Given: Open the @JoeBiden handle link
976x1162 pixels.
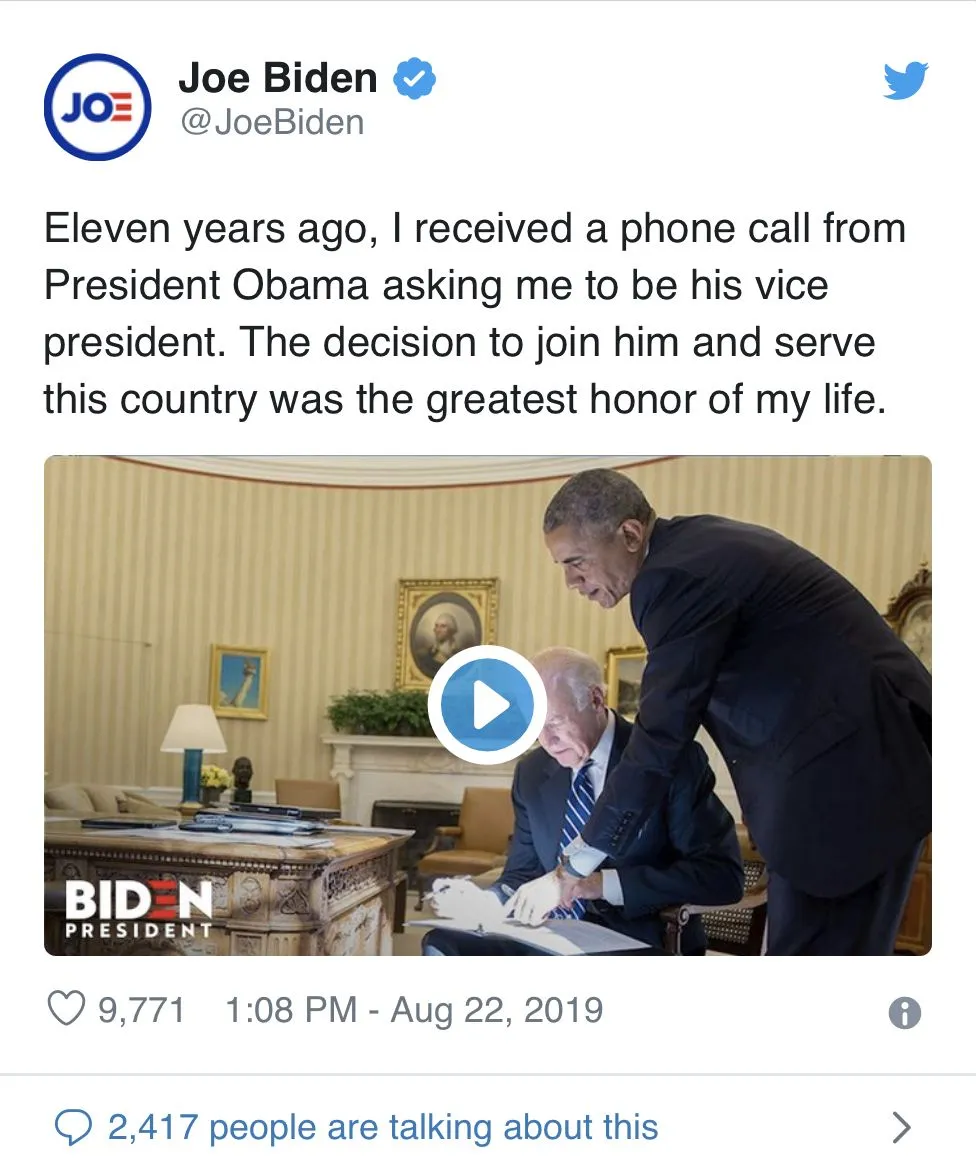Looking at the screenshot, I should (x=270, y=122).
